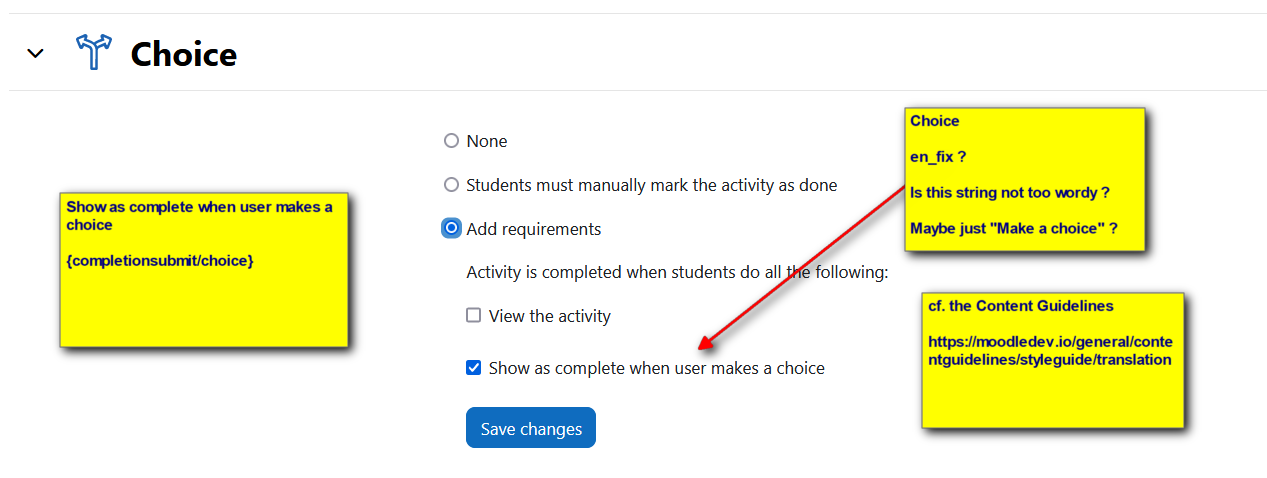The height and width of the screenshot is (478, 1267).
Task: Uncheck Show as complete when user makes a choice
Action: [x=474, y=368]
